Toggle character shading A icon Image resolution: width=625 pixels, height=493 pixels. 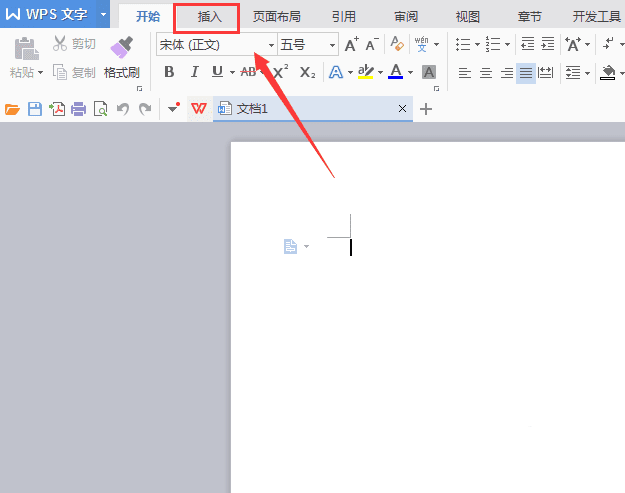click(429, 72)
